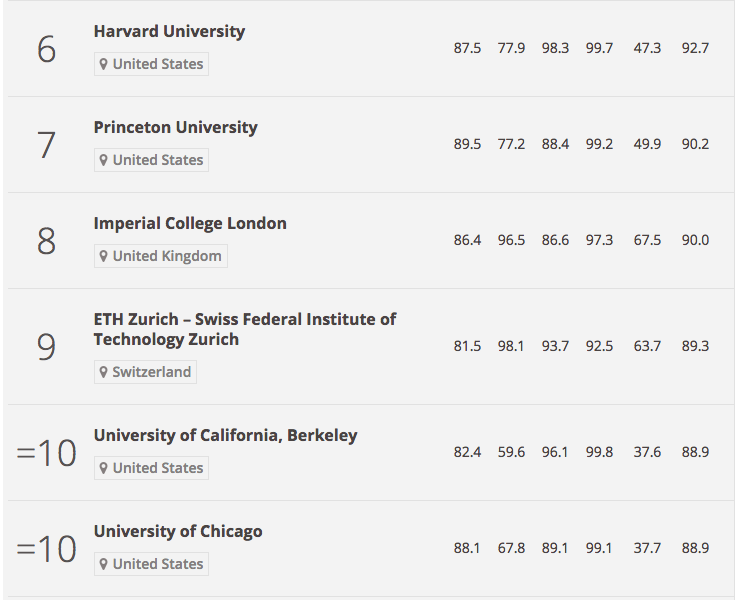
Task: Click ETH Zurich's 98.1 score value
Action: 511,346
